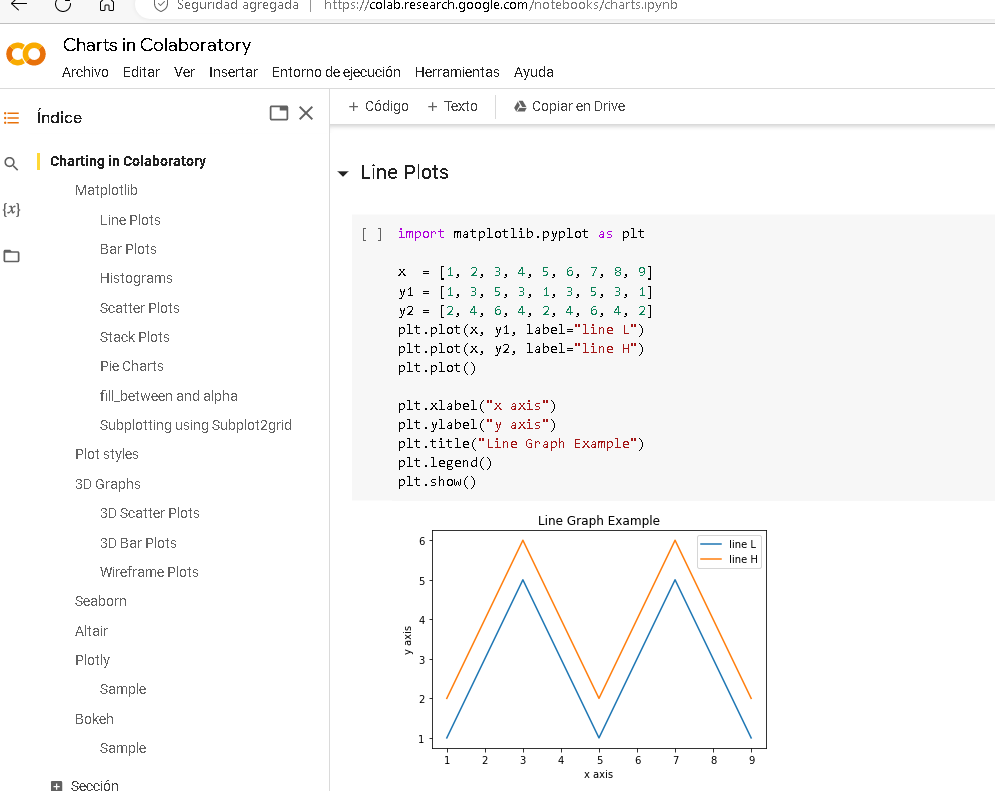Close the Índice sidebar panel
Screen dimensions: 995x791
tap(306, 113)
